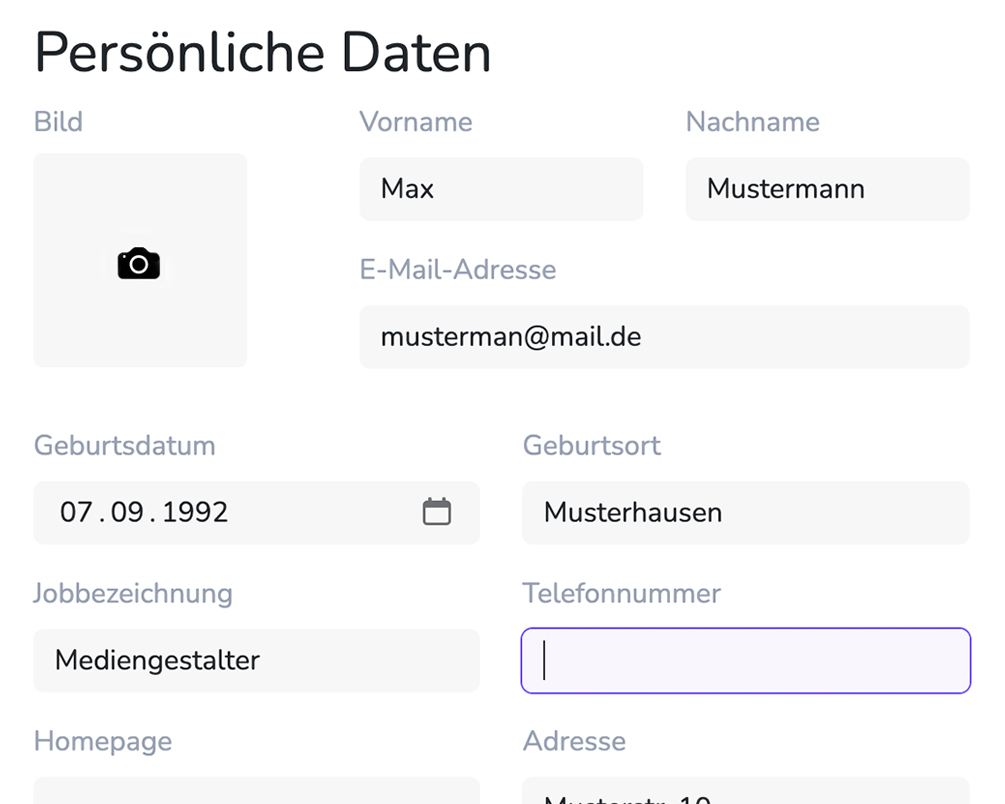
Task: Click the Vorname field containing Max
Action: pyautogui.click(x=501, y=189)
